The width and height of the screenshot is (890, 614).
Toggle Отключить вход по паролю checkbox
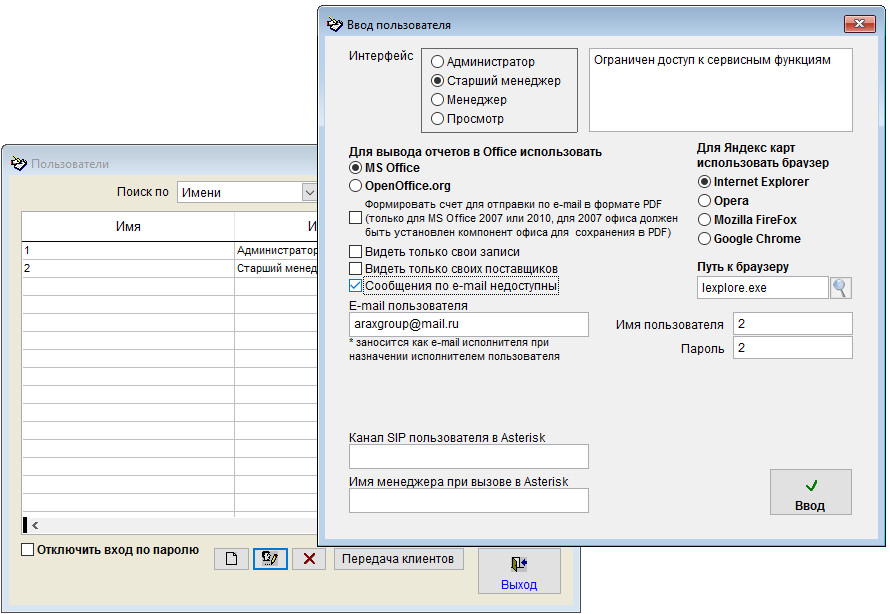point(27,549)
